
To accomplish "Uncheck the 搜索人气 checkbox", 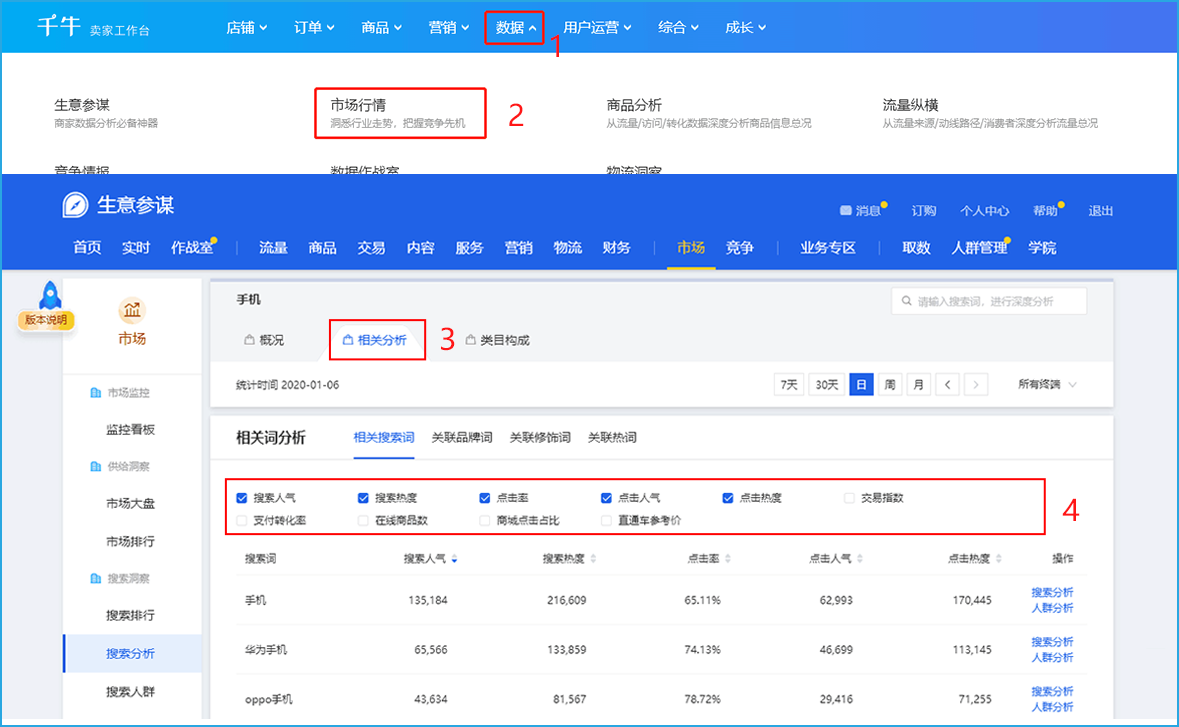I will [241, 498].
